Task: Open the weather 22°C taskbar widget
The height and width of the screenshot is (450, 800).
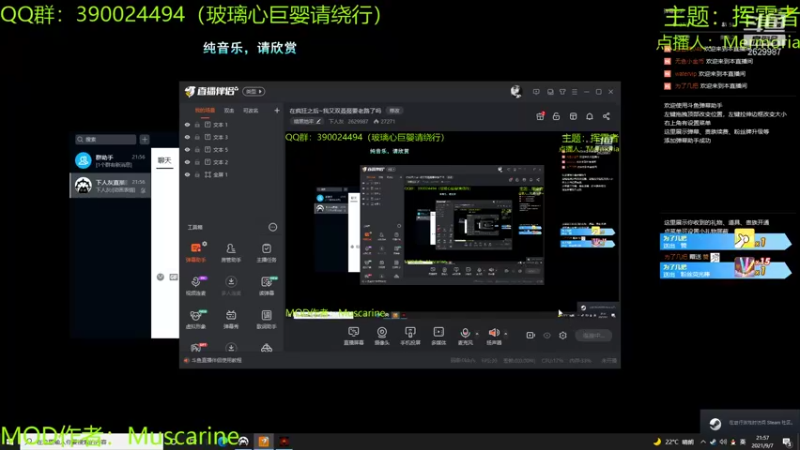Action: (x=673, y=442)
